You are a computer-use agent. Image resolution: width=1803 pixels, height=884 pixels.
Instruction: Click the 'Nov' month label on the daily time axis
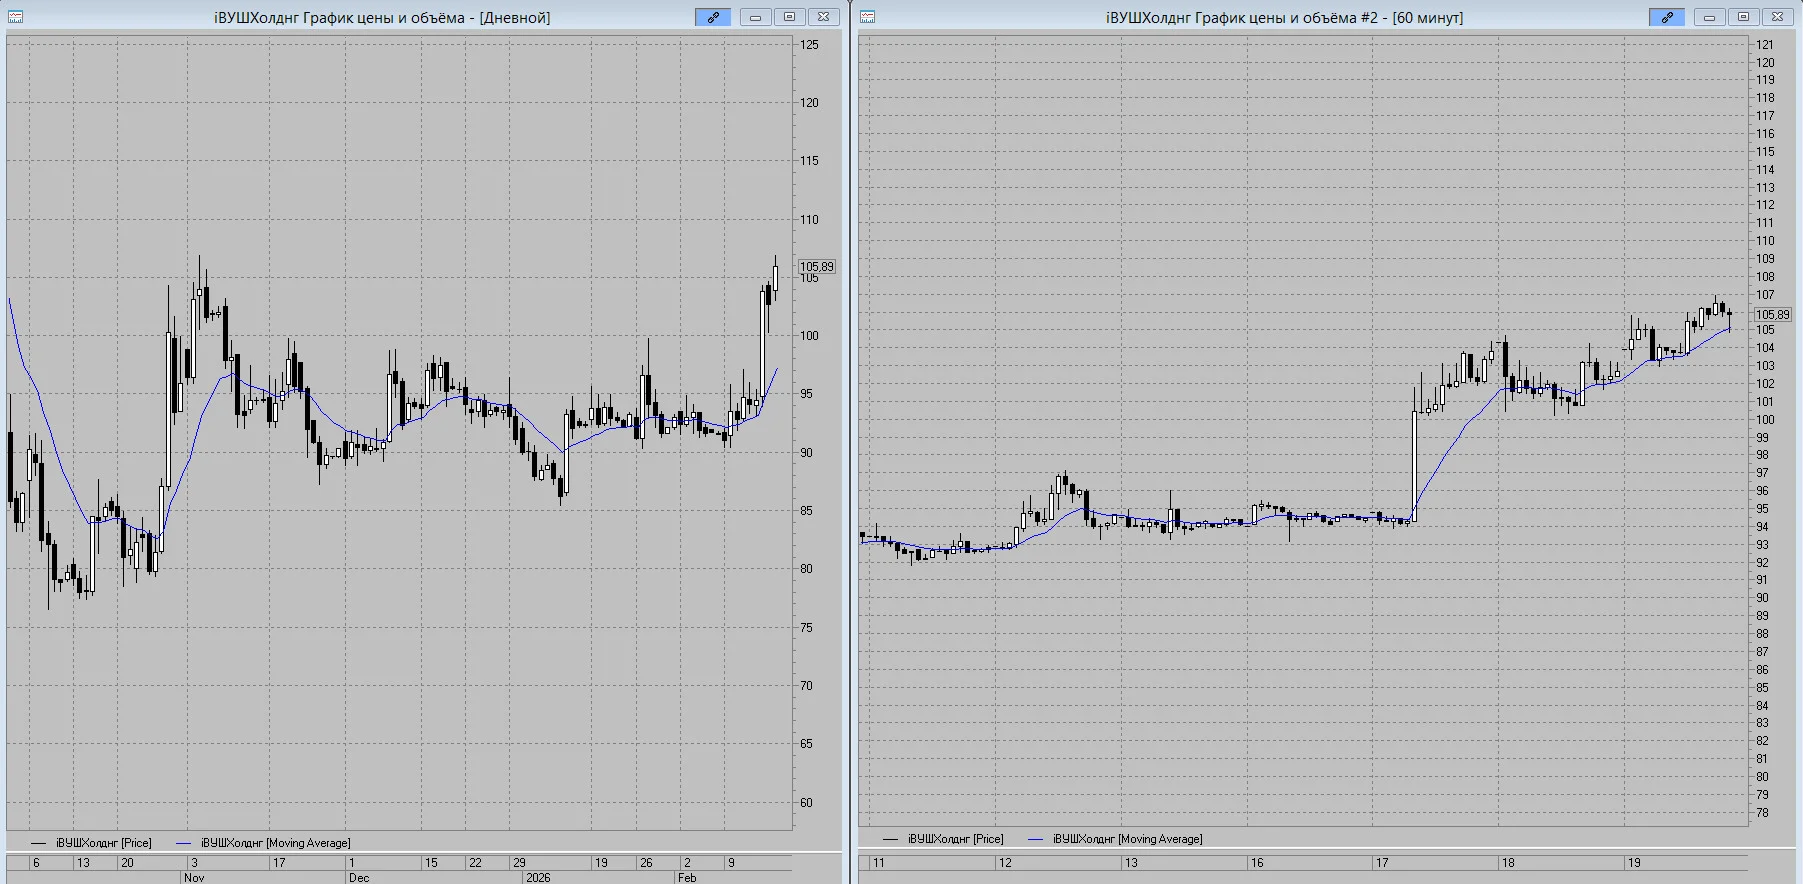point(194,877)
